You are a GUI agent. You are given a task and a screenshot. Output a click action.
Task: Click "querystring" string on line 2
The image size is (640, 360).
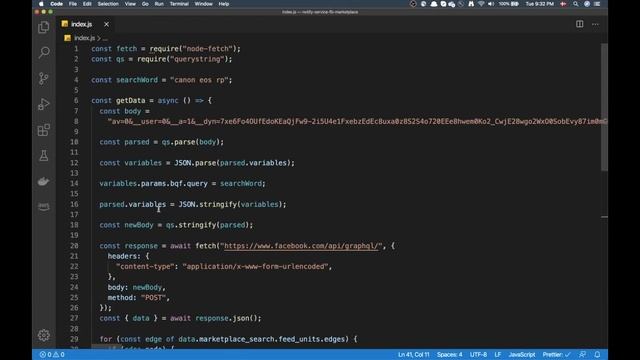[x=197, y=59]
